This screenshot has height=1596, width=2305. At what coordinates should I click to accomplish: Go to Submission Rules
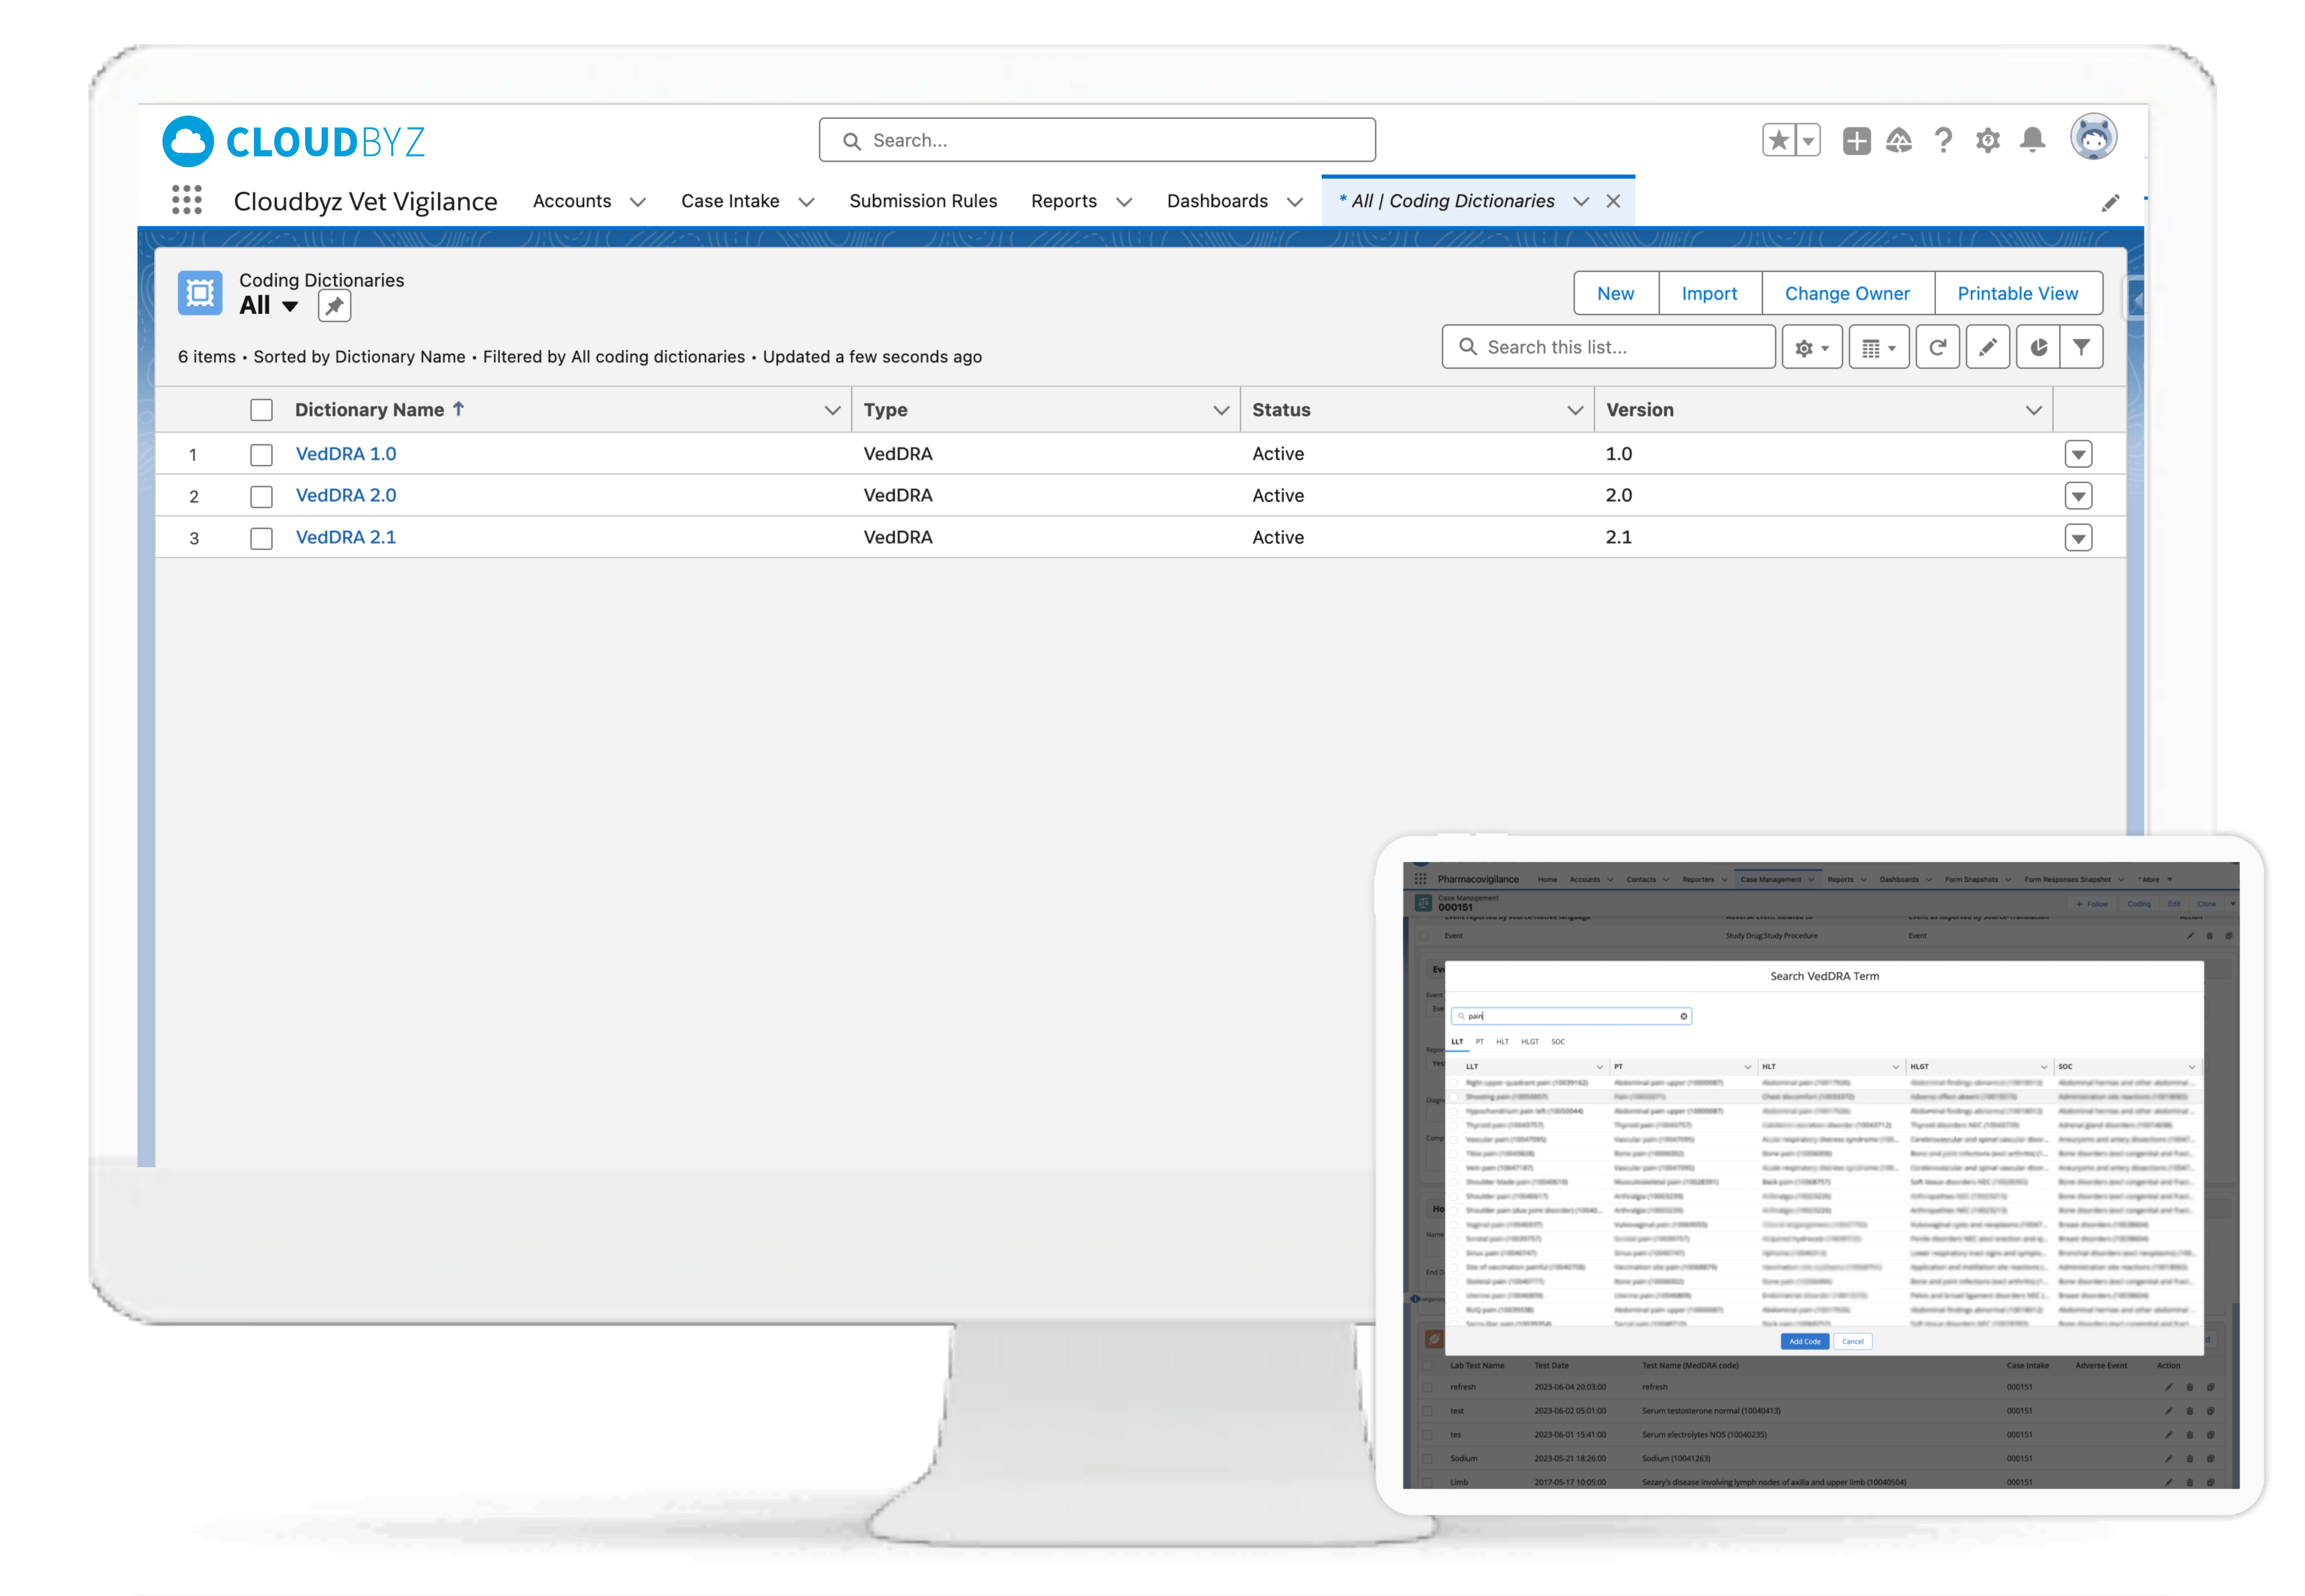[923, 201]
